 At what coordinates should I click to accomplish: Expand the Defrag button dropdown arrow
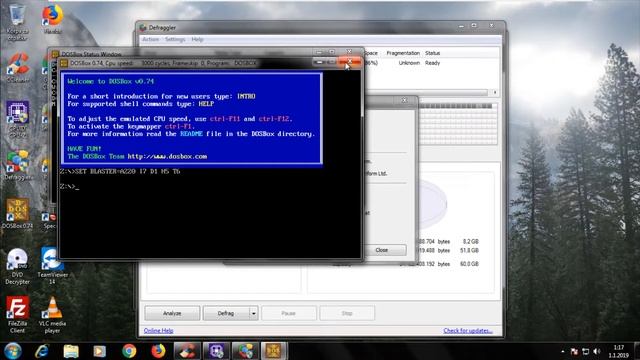pyautogui.click(x=253, y=313)
